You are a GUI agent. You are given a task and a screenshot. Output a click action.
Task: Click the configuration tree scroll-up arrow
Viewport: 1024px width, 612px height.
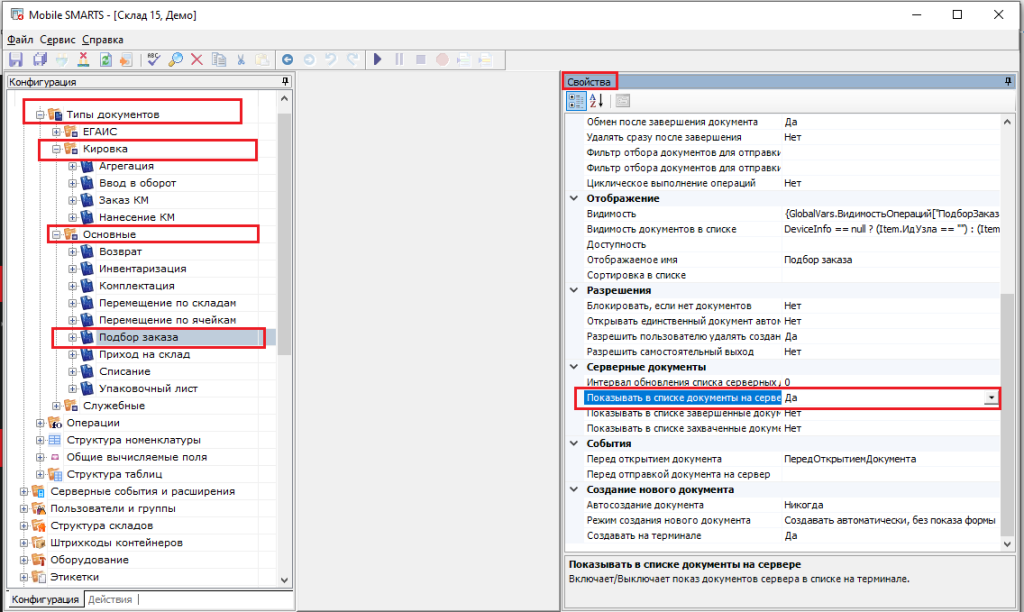pos(284,99)
